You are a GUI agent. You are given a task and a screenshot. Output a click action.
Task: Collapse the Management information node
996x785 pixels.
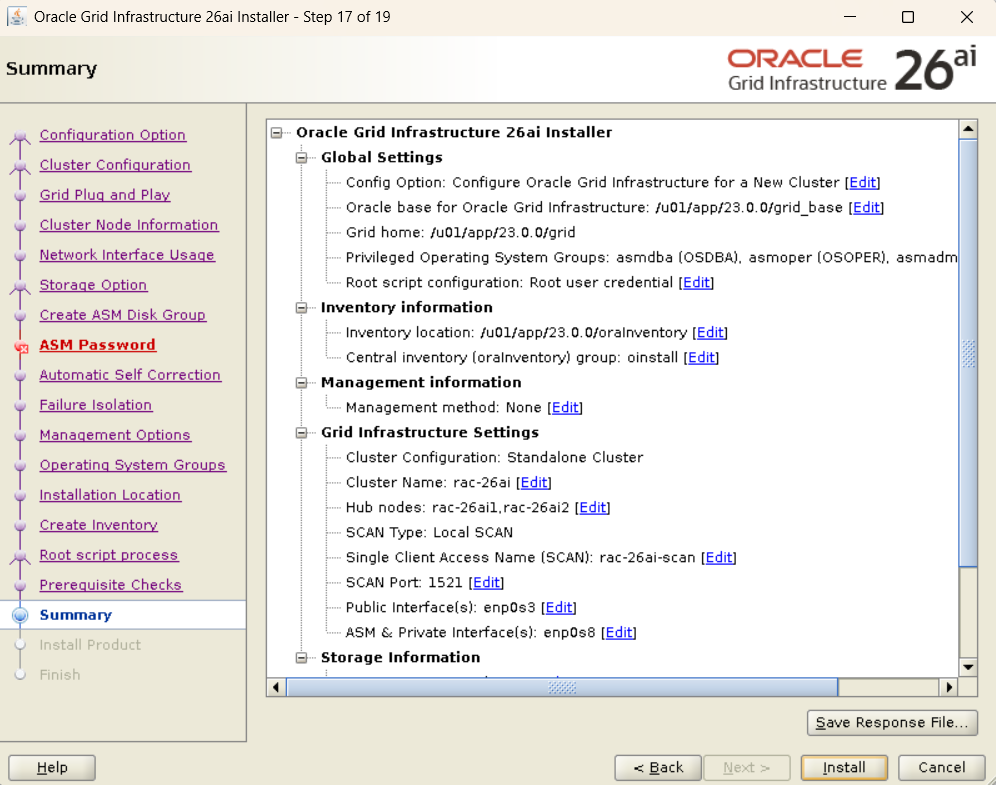point(301,383)
